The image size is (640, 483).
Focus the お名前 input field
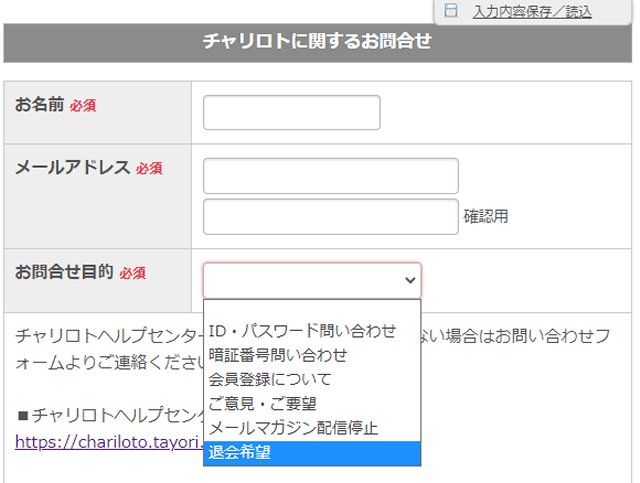click(292, 113)
